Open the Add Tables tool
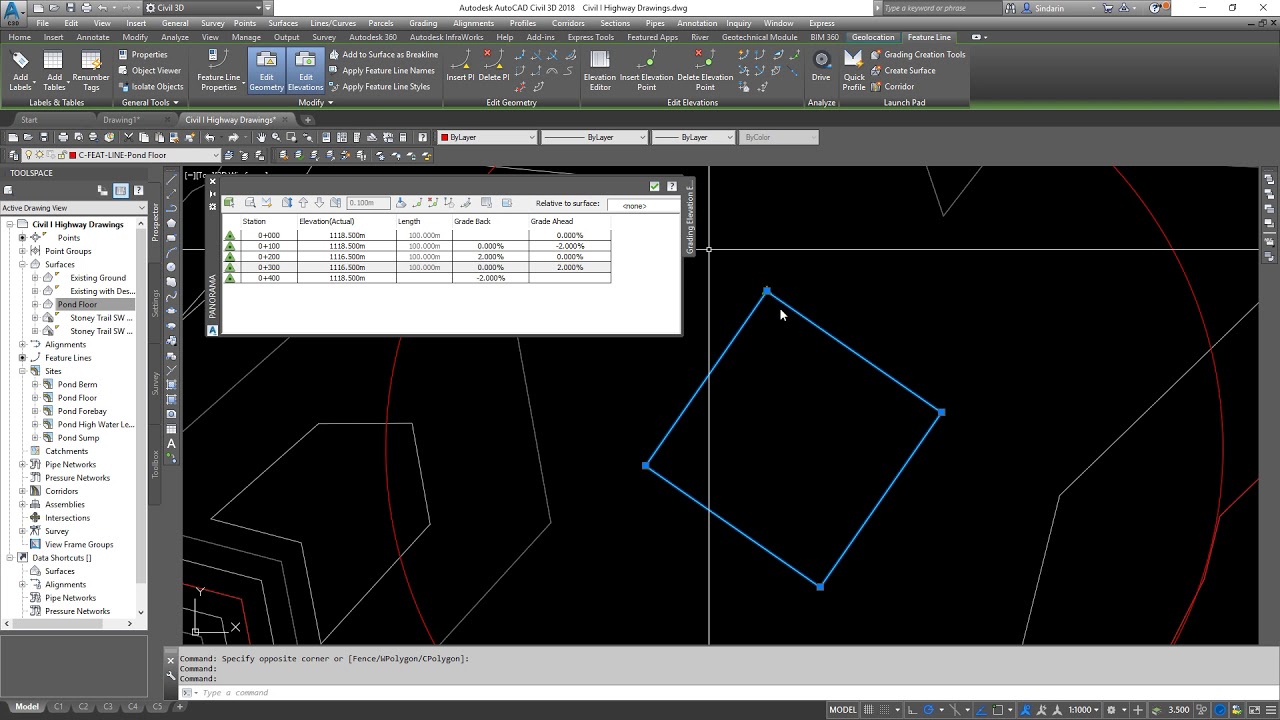This screenshot has height=720, width=1280. click(54, 69)
